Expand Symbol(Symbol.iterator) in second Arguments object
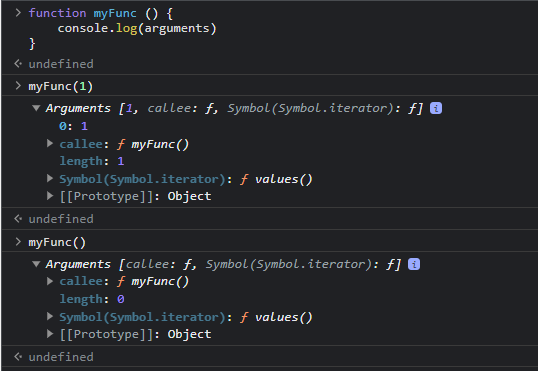Image resolution: width=538 pixels, height=371 pixels. 50,316
